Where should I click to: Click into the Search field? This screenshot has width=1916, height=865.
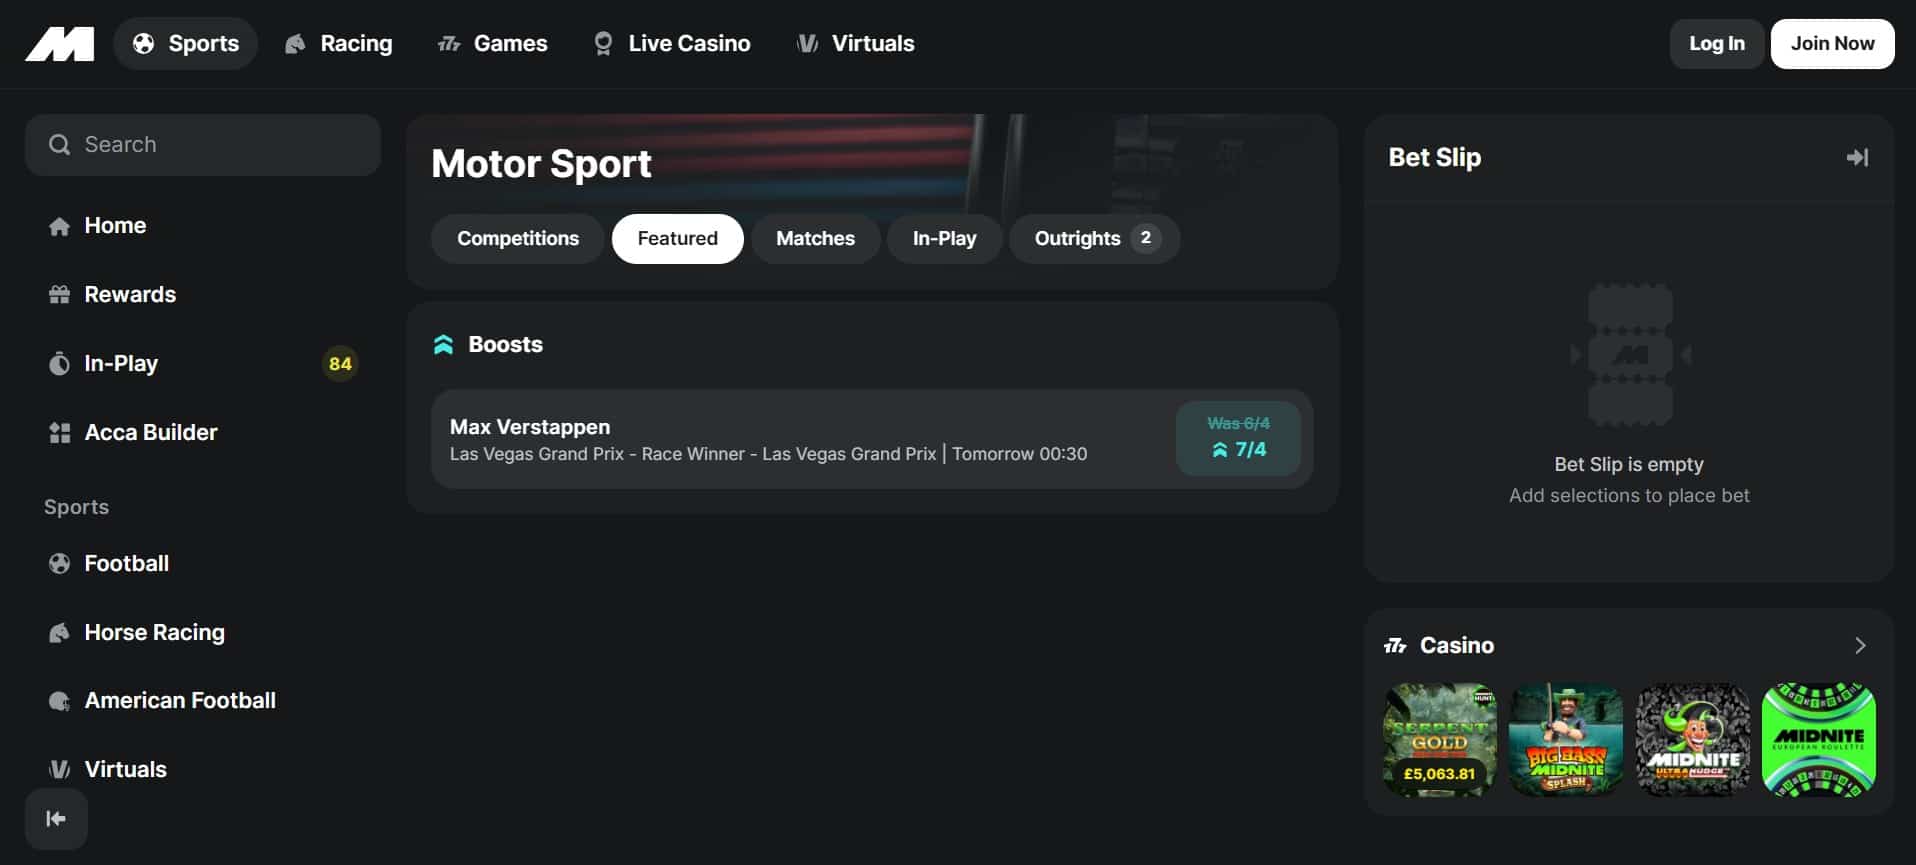pyautogui.click(x=203, y=145)
